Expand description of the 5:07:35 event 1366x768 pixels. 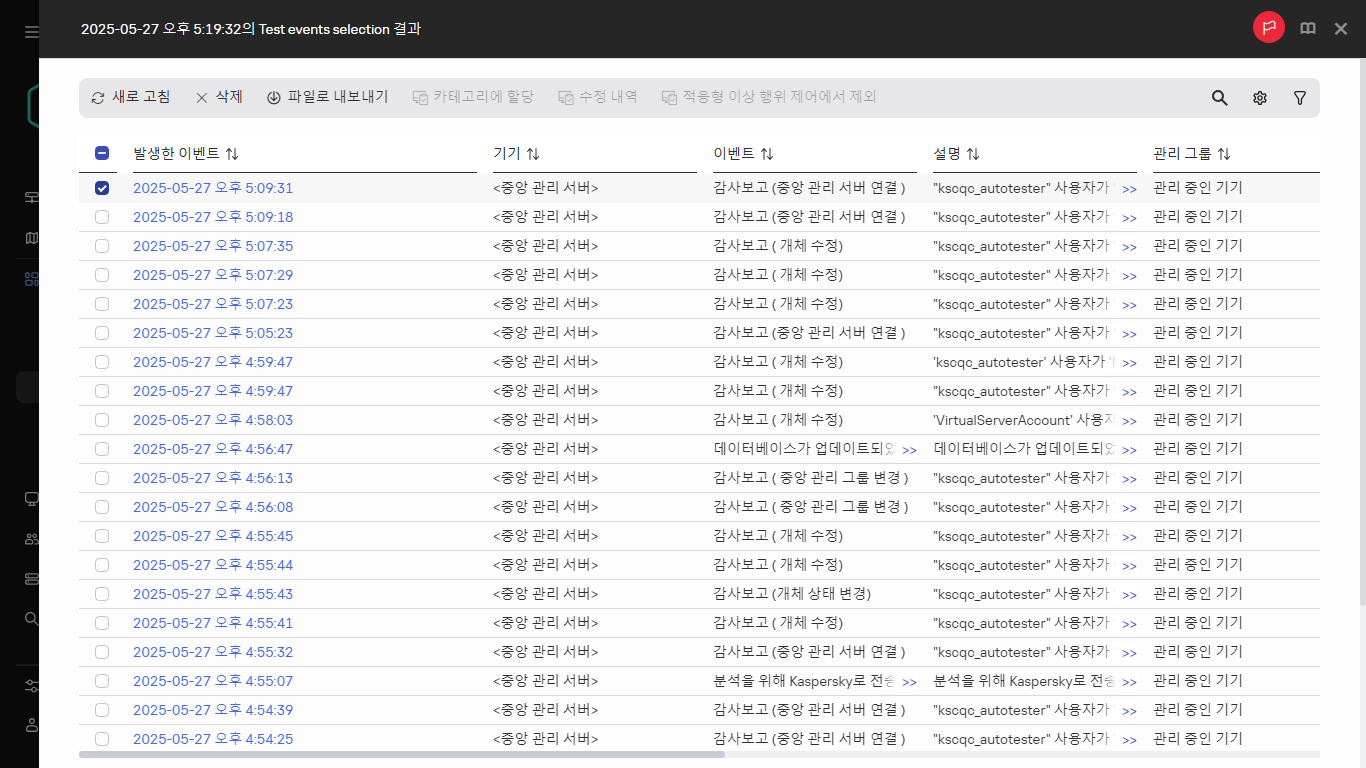point(1129,247)
